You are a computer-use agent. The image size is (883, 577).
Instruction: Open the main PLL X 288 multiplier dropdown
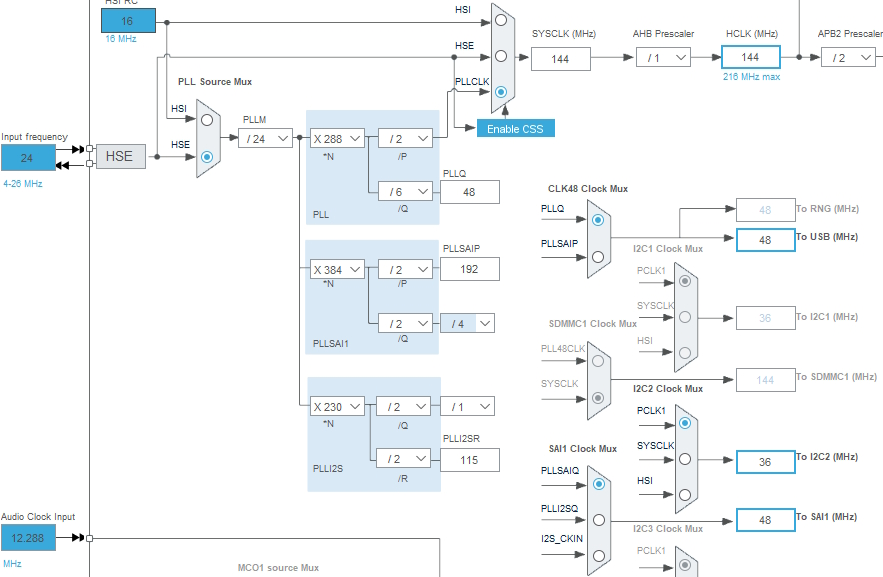[x=337, y=138]
